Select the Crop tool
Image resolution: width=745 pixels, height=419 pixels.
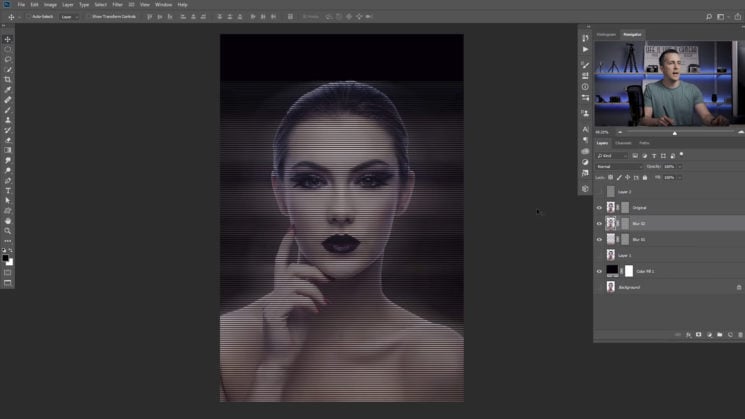(x=8, y=79)
